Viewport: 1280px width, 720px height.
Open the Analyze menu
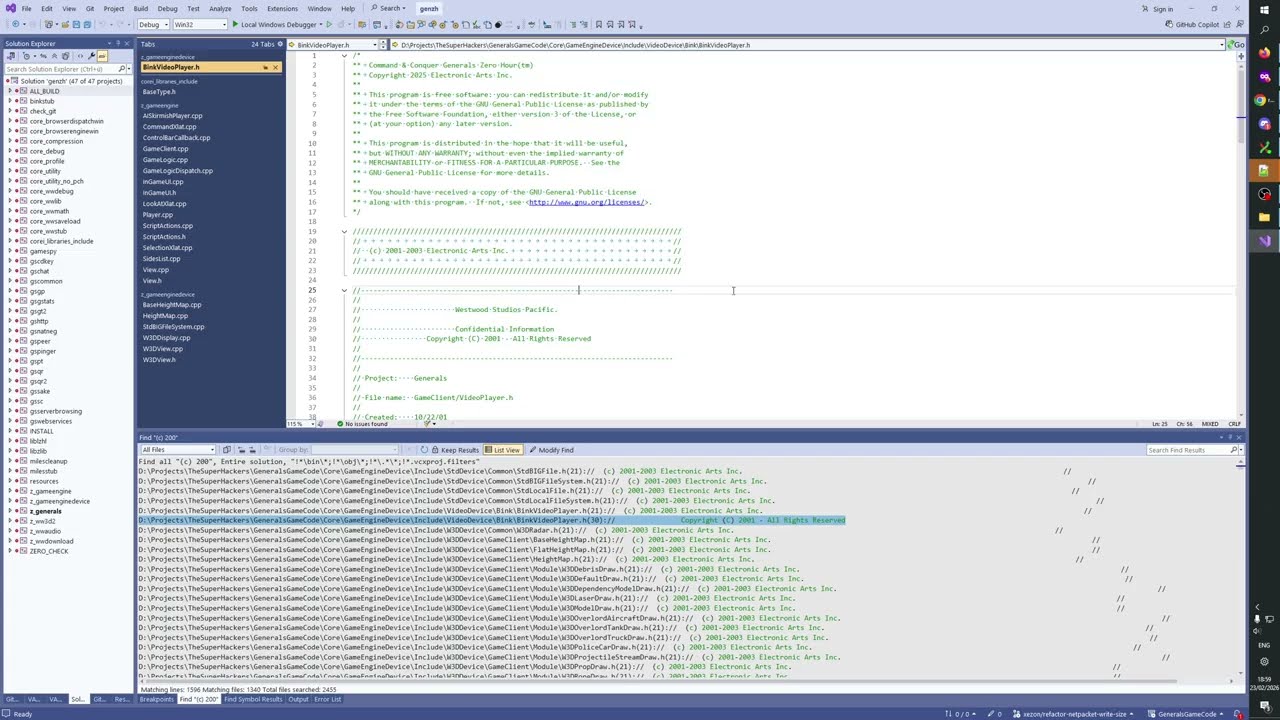[220, 9]
